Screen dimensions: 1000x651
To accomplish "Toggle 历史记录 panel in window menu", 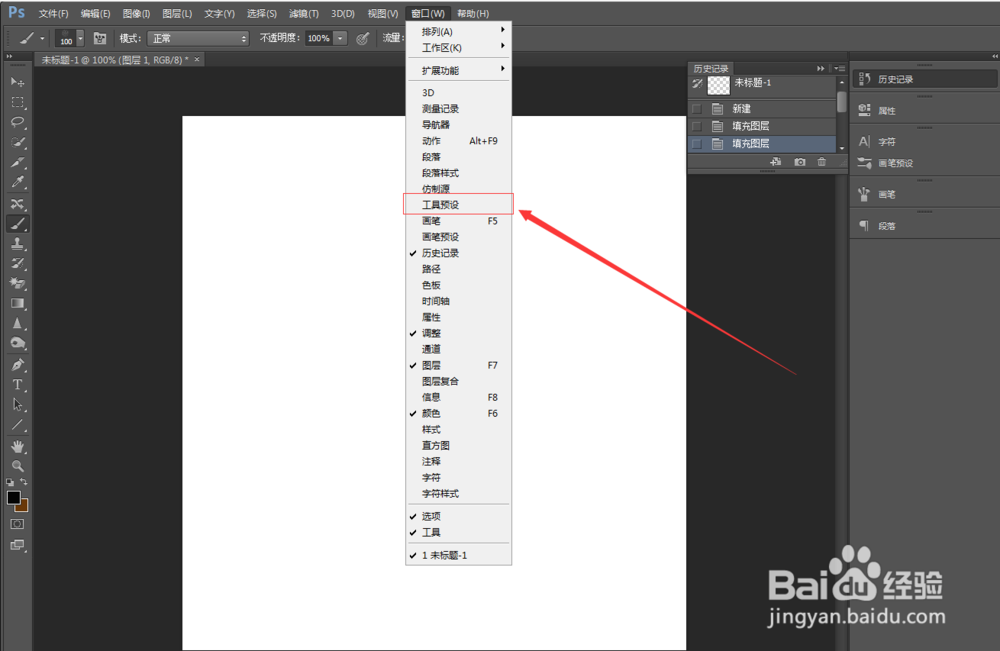I will (x=459, y=253).
